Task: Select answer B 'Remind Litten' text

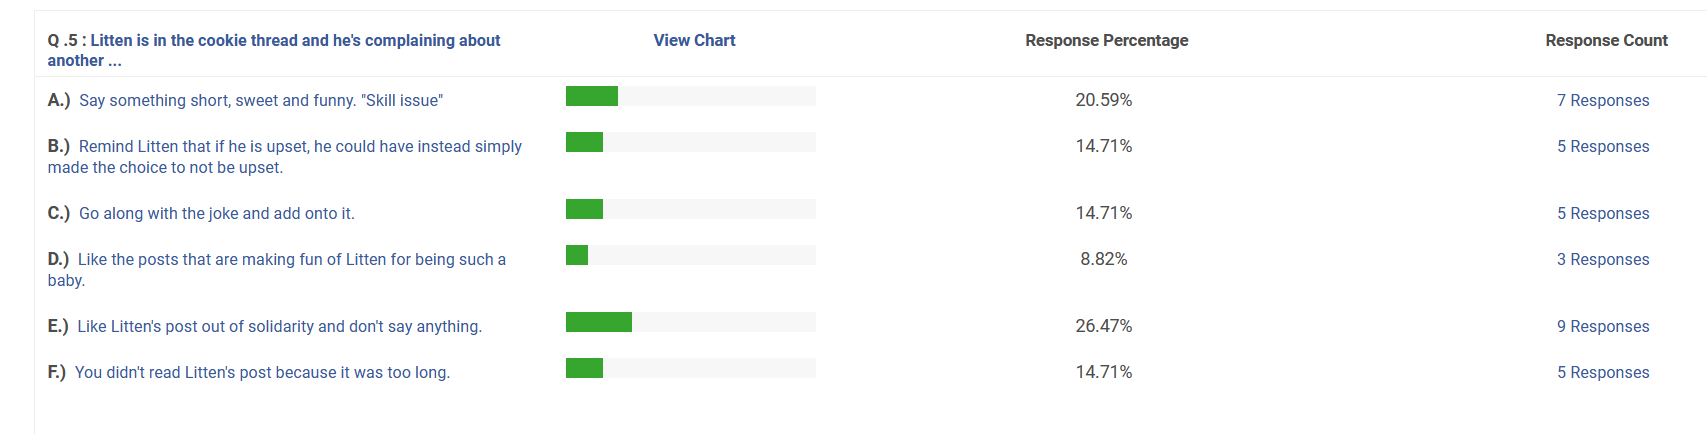Action: (285, 157)
